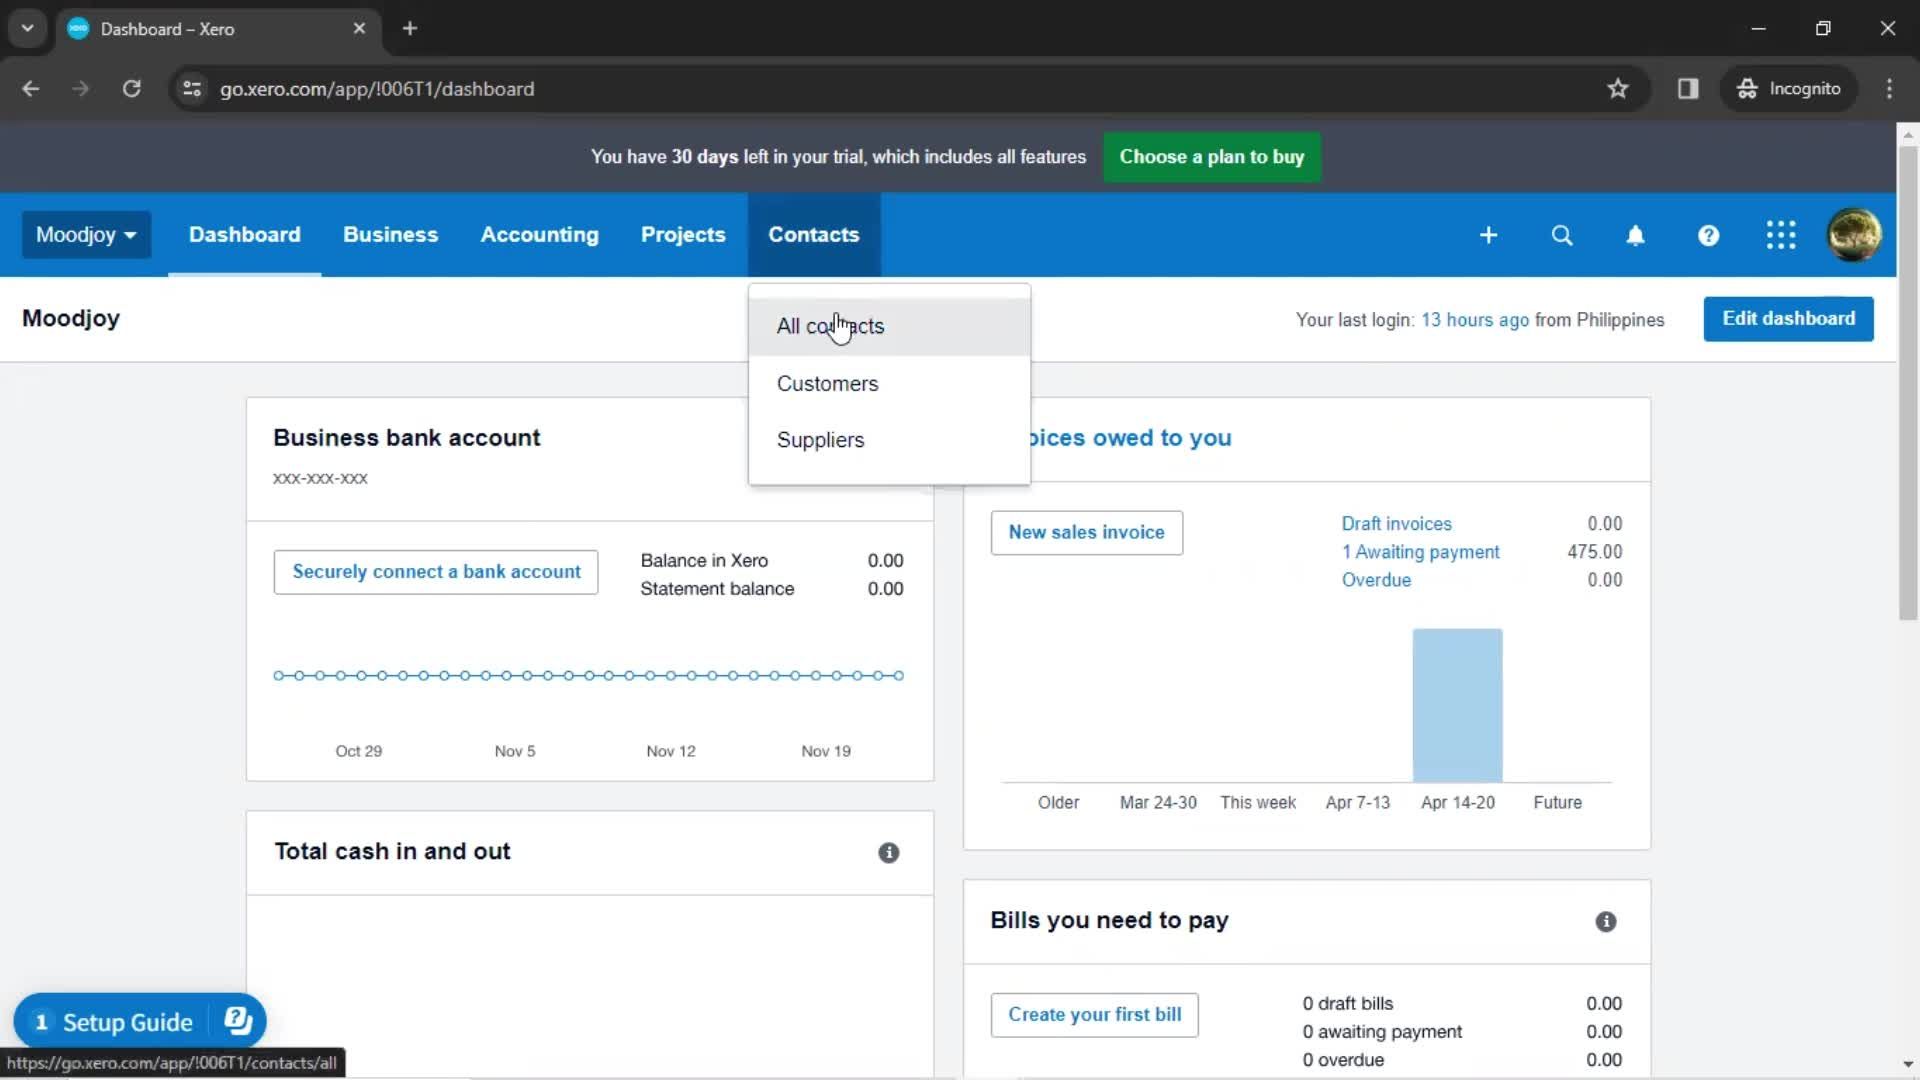Open the Xero apps grid icon
1920x1080 pixels.
tap(1781, 235)
